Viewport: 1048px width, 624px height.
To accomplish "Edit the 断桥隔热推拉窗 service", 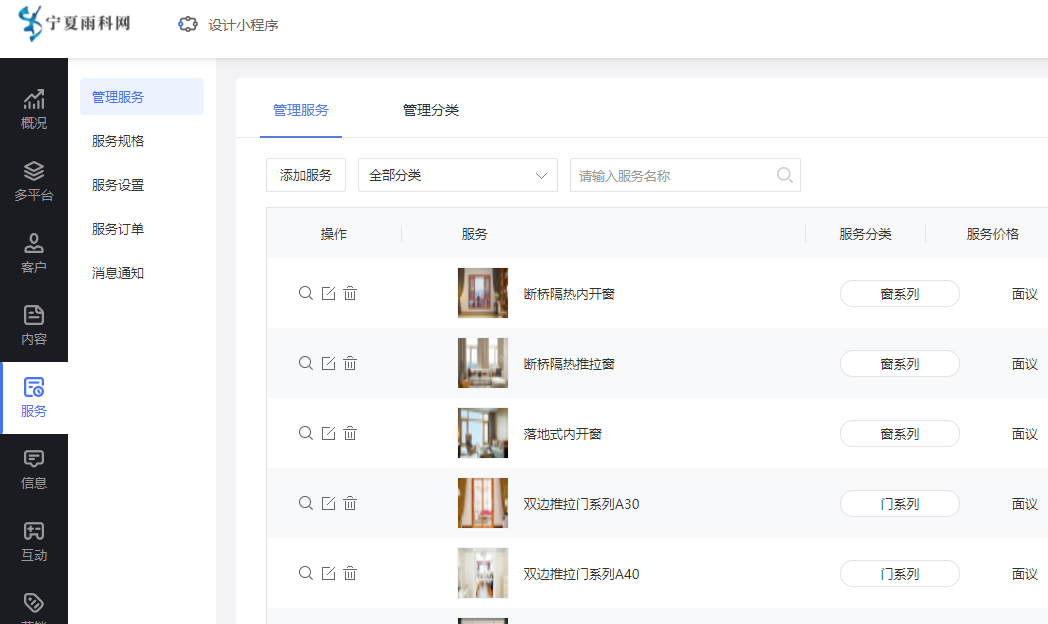I will pos(328,363).
